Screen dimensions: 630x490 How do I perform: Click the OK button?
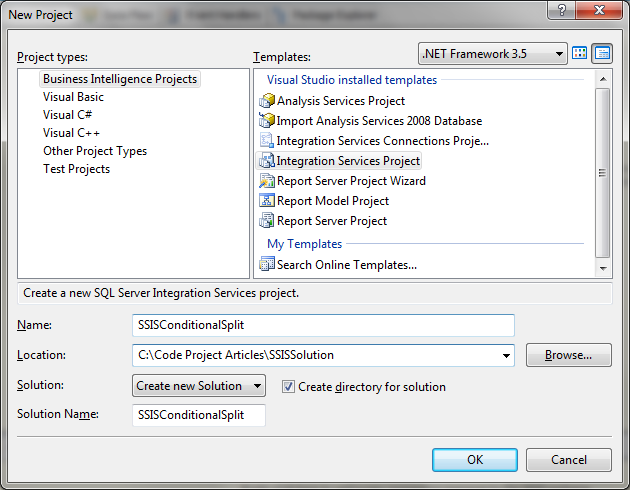[x=475, y=460]
